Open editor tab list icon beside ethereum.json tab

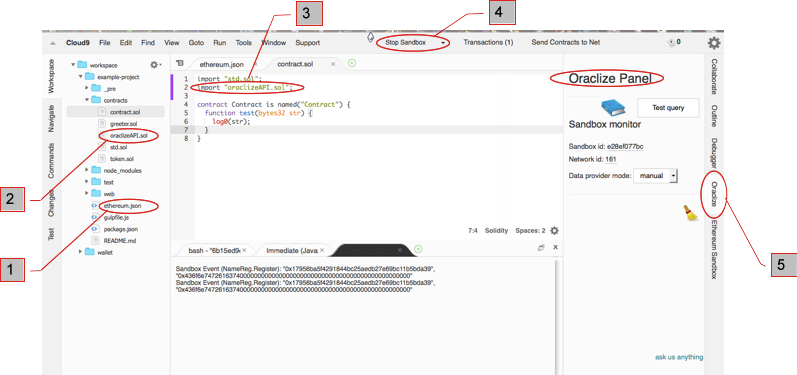(179, 64)
